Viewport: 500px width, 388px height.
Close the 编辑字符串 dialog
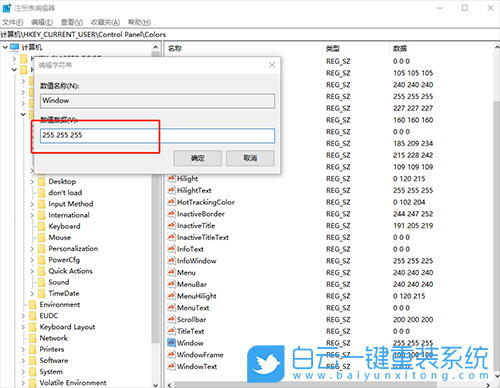(x=272, y=65)
